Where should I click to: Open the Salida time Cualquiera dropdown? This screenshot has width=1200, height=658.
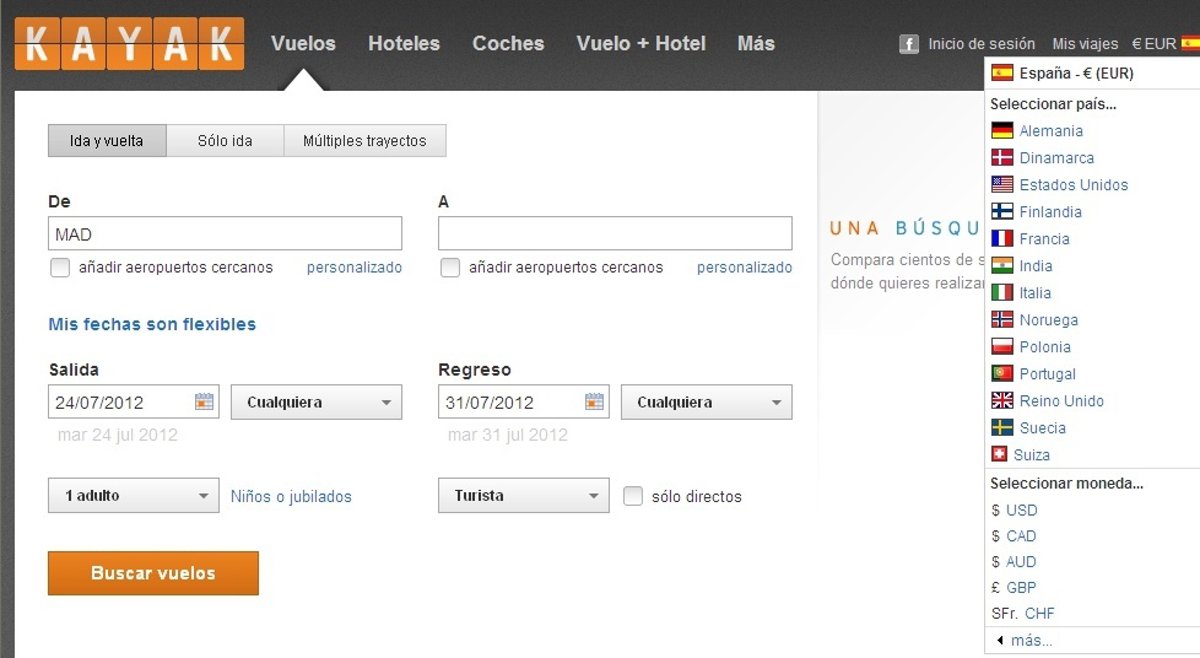coord(316,403)
